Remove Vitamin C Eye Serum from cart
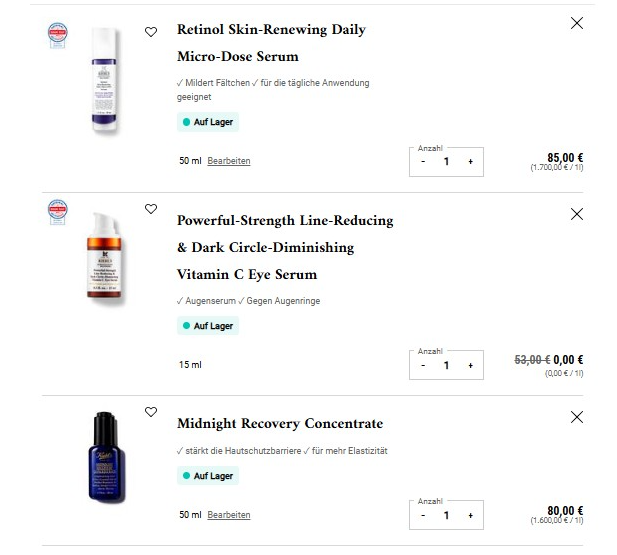 (x=577, y=214)
